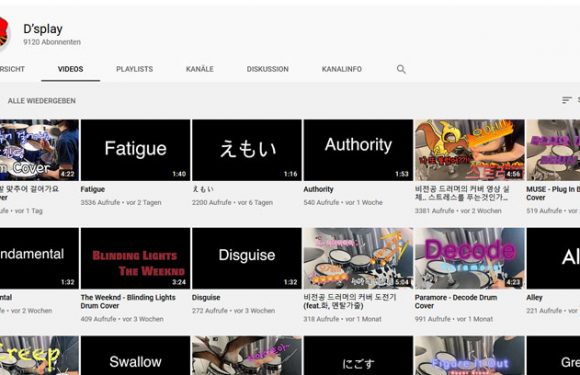The width and height of the screenshot is (580, 375).
Task: Open the Creep drum cover thumbnail
Action: [39, 355]
